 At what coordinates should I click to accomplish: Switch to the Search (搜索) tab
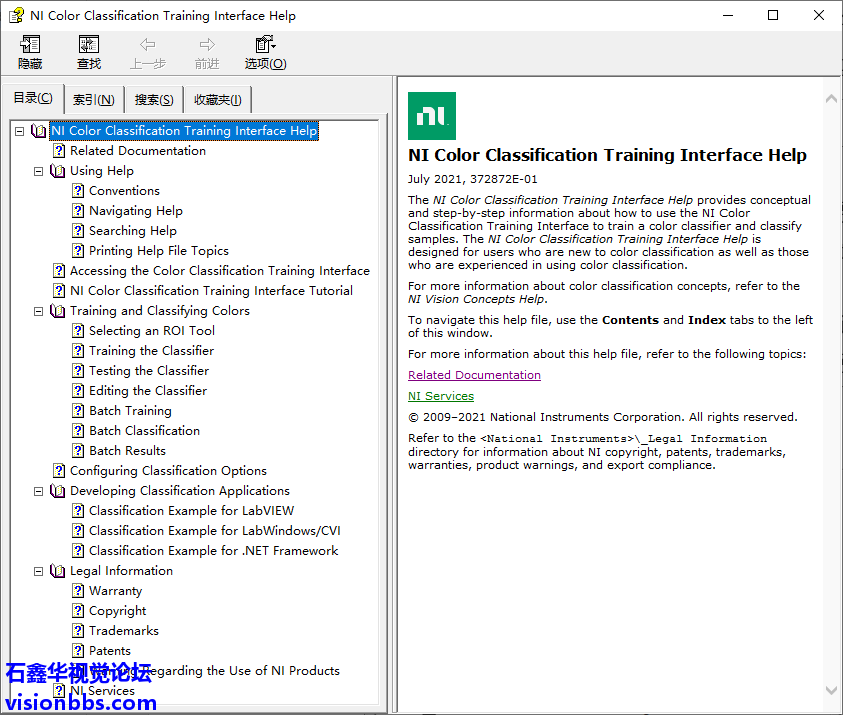click(x=154, y=100)
